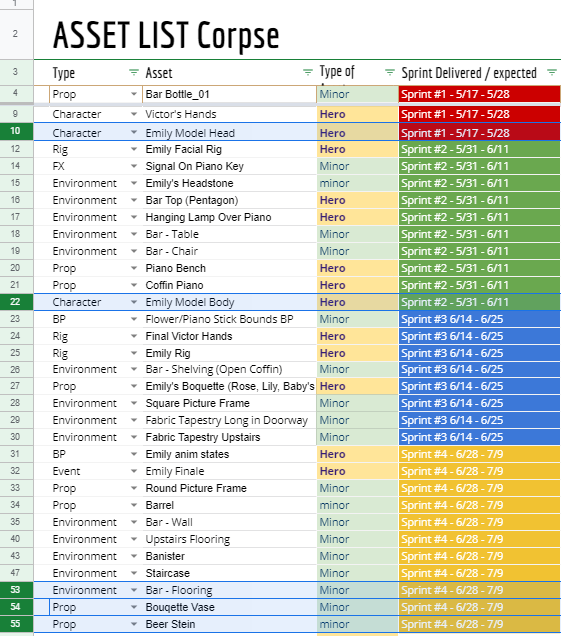The width and height of the screenshot is (561, 636).
Task: Open Type dropdown for Coffin Piano row
Action: [x=134, y=285]
